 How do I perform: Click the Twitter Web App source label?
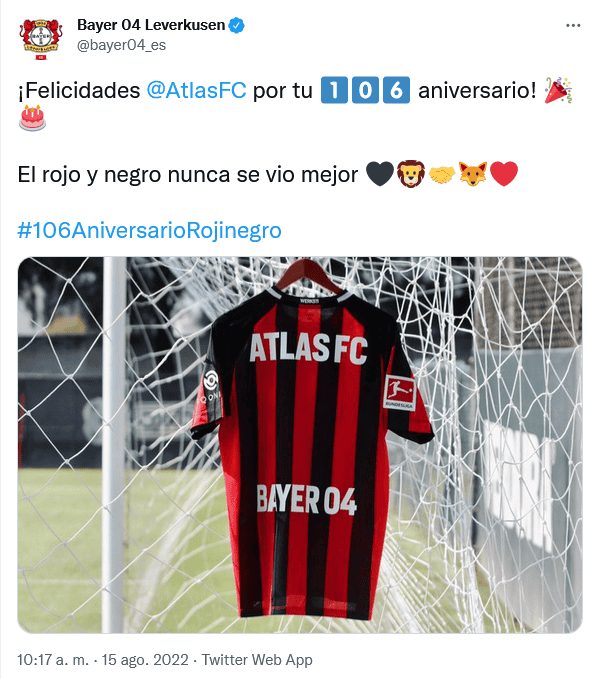[x=257, y=660]
